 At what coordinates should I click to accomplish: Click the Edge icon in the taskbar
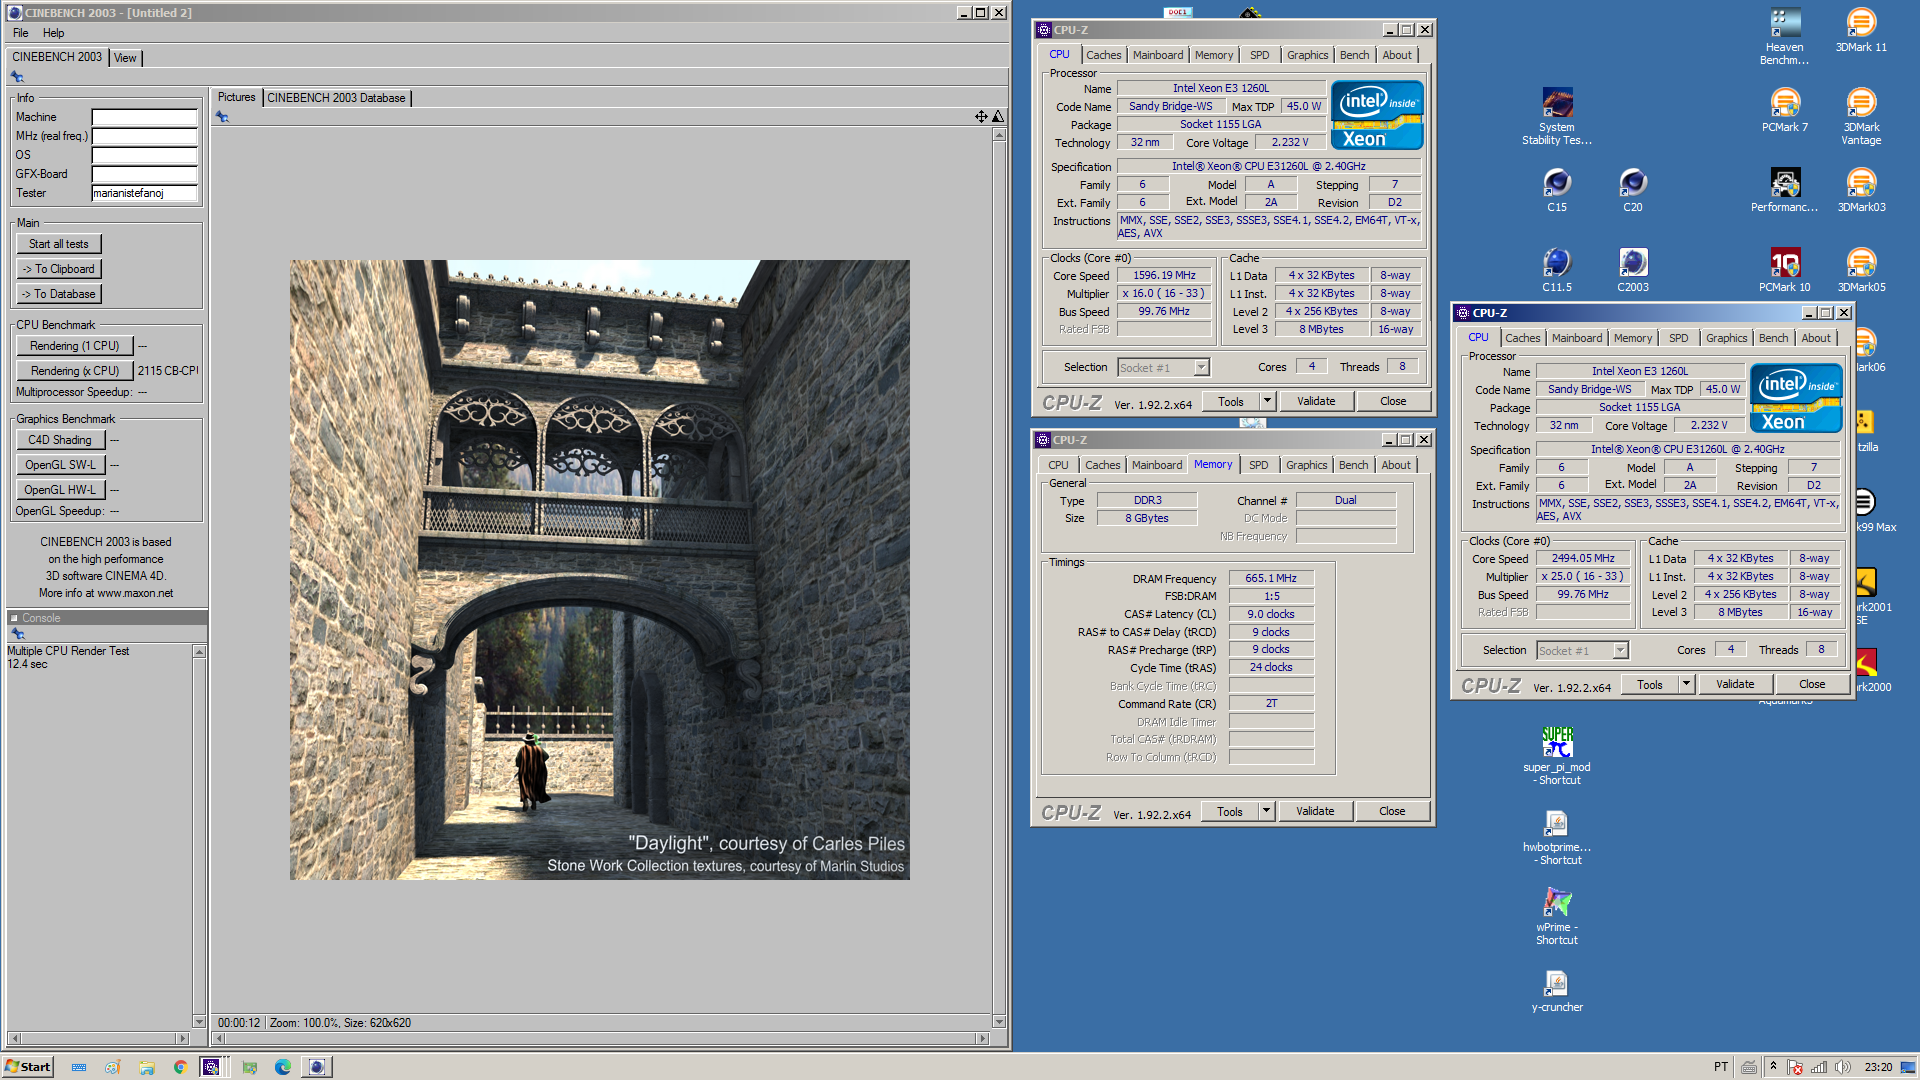[283, 1067]
